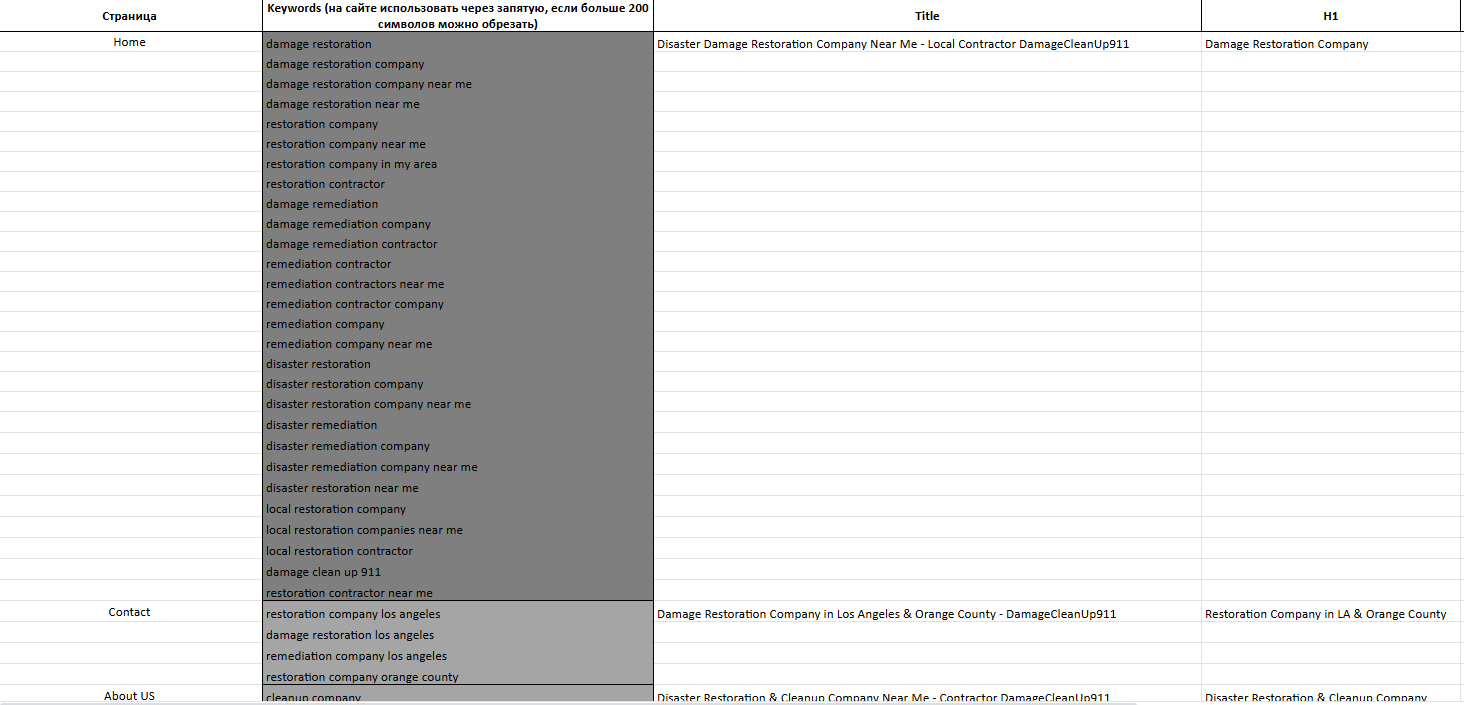The height and width of the screenshot is (705, 1464).
Task: Click keyword cell 'local restoration company'
Action: pyautogui.click(x=458, y=509)
